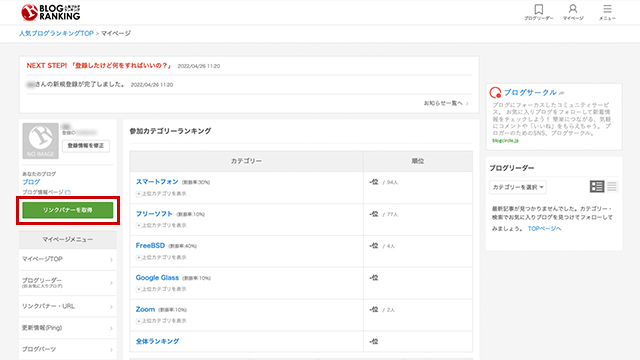Click the green リンクバナーを取得 button
The image size is (640, 360).
(68, 210)
